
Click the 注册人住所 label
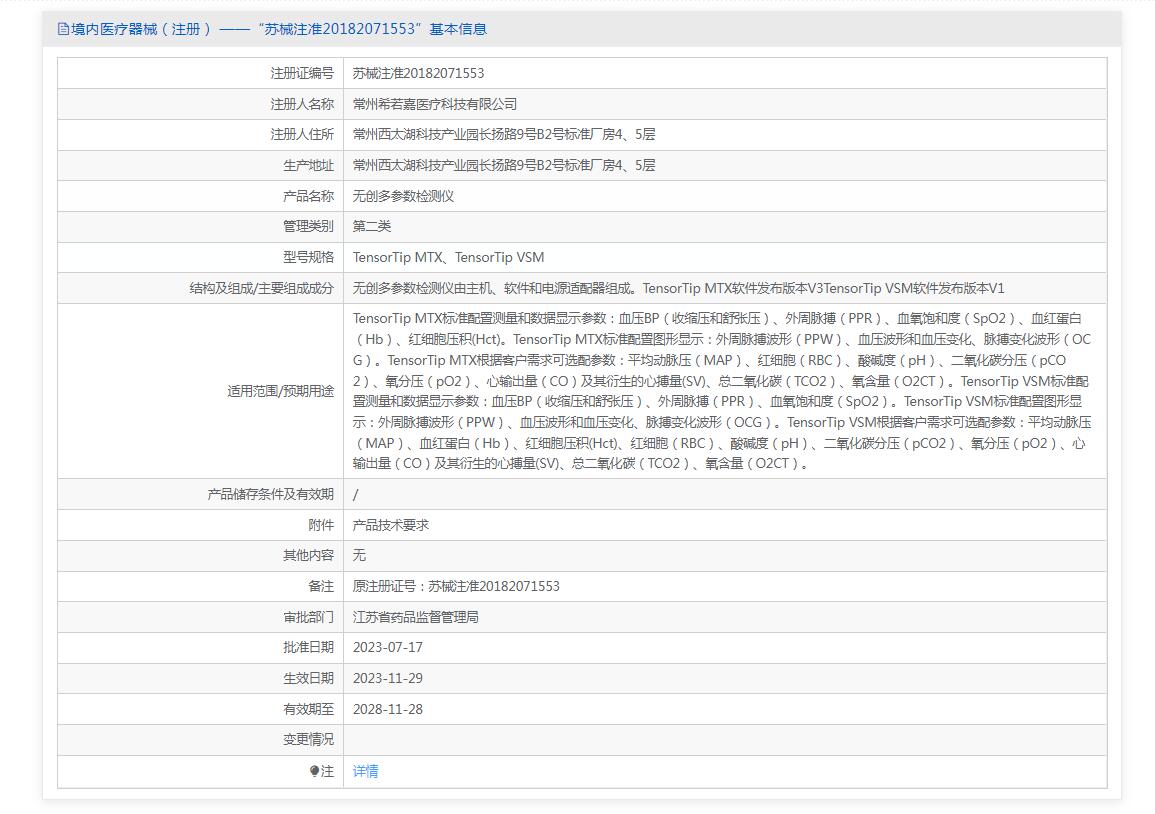pyautogui.click(x=302, y=135)
